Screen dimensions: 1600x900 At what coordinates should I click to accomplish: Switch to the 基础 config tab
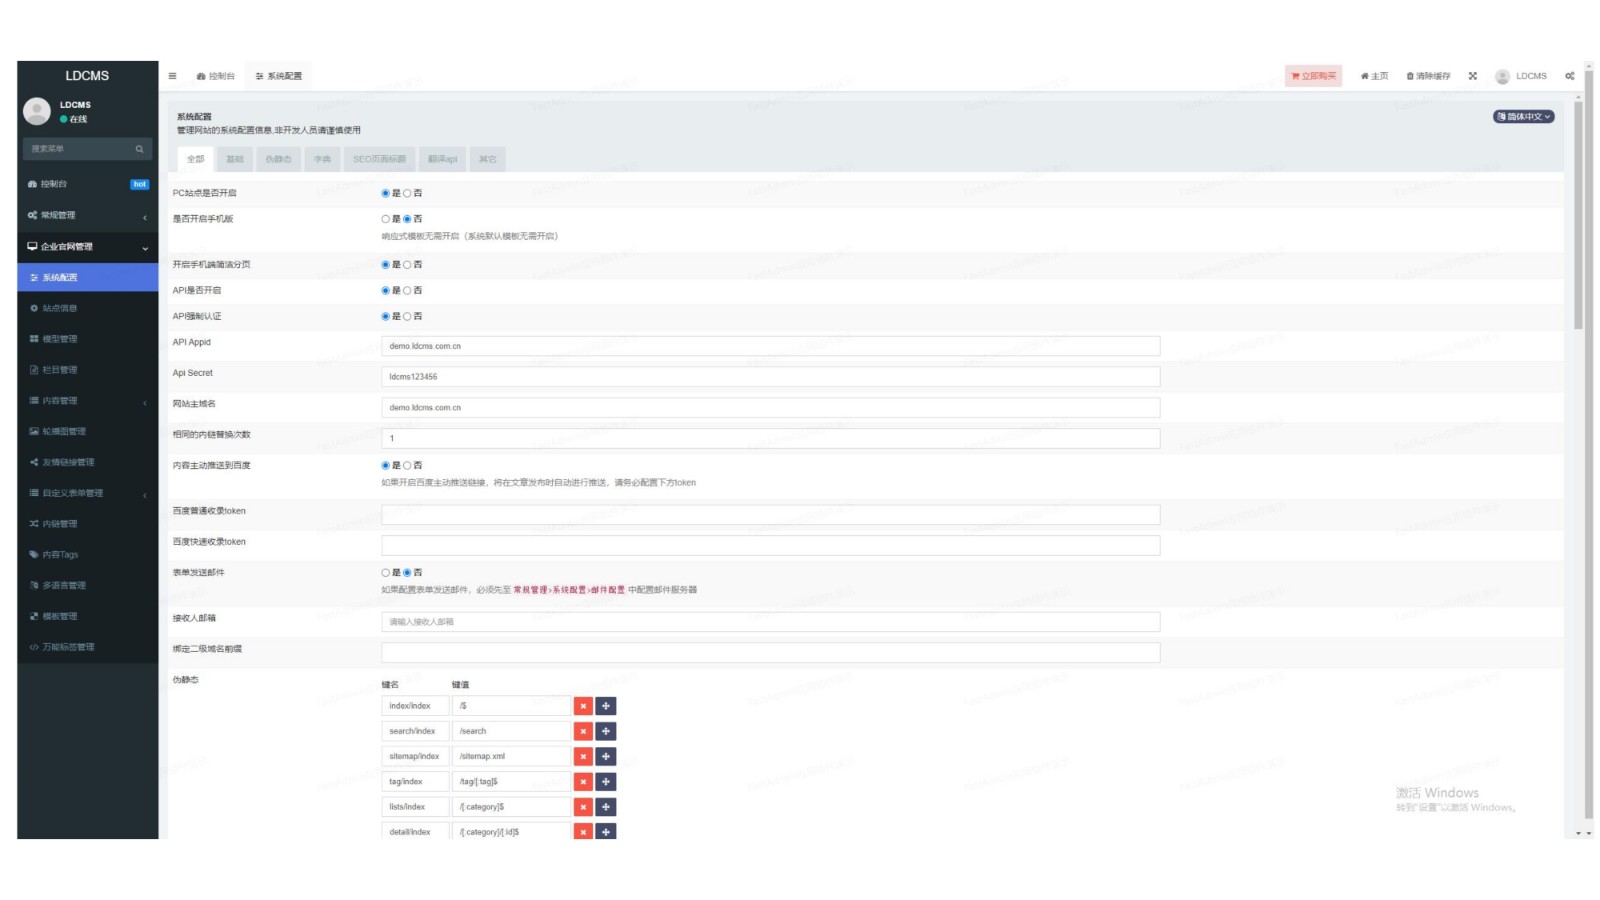235,159
